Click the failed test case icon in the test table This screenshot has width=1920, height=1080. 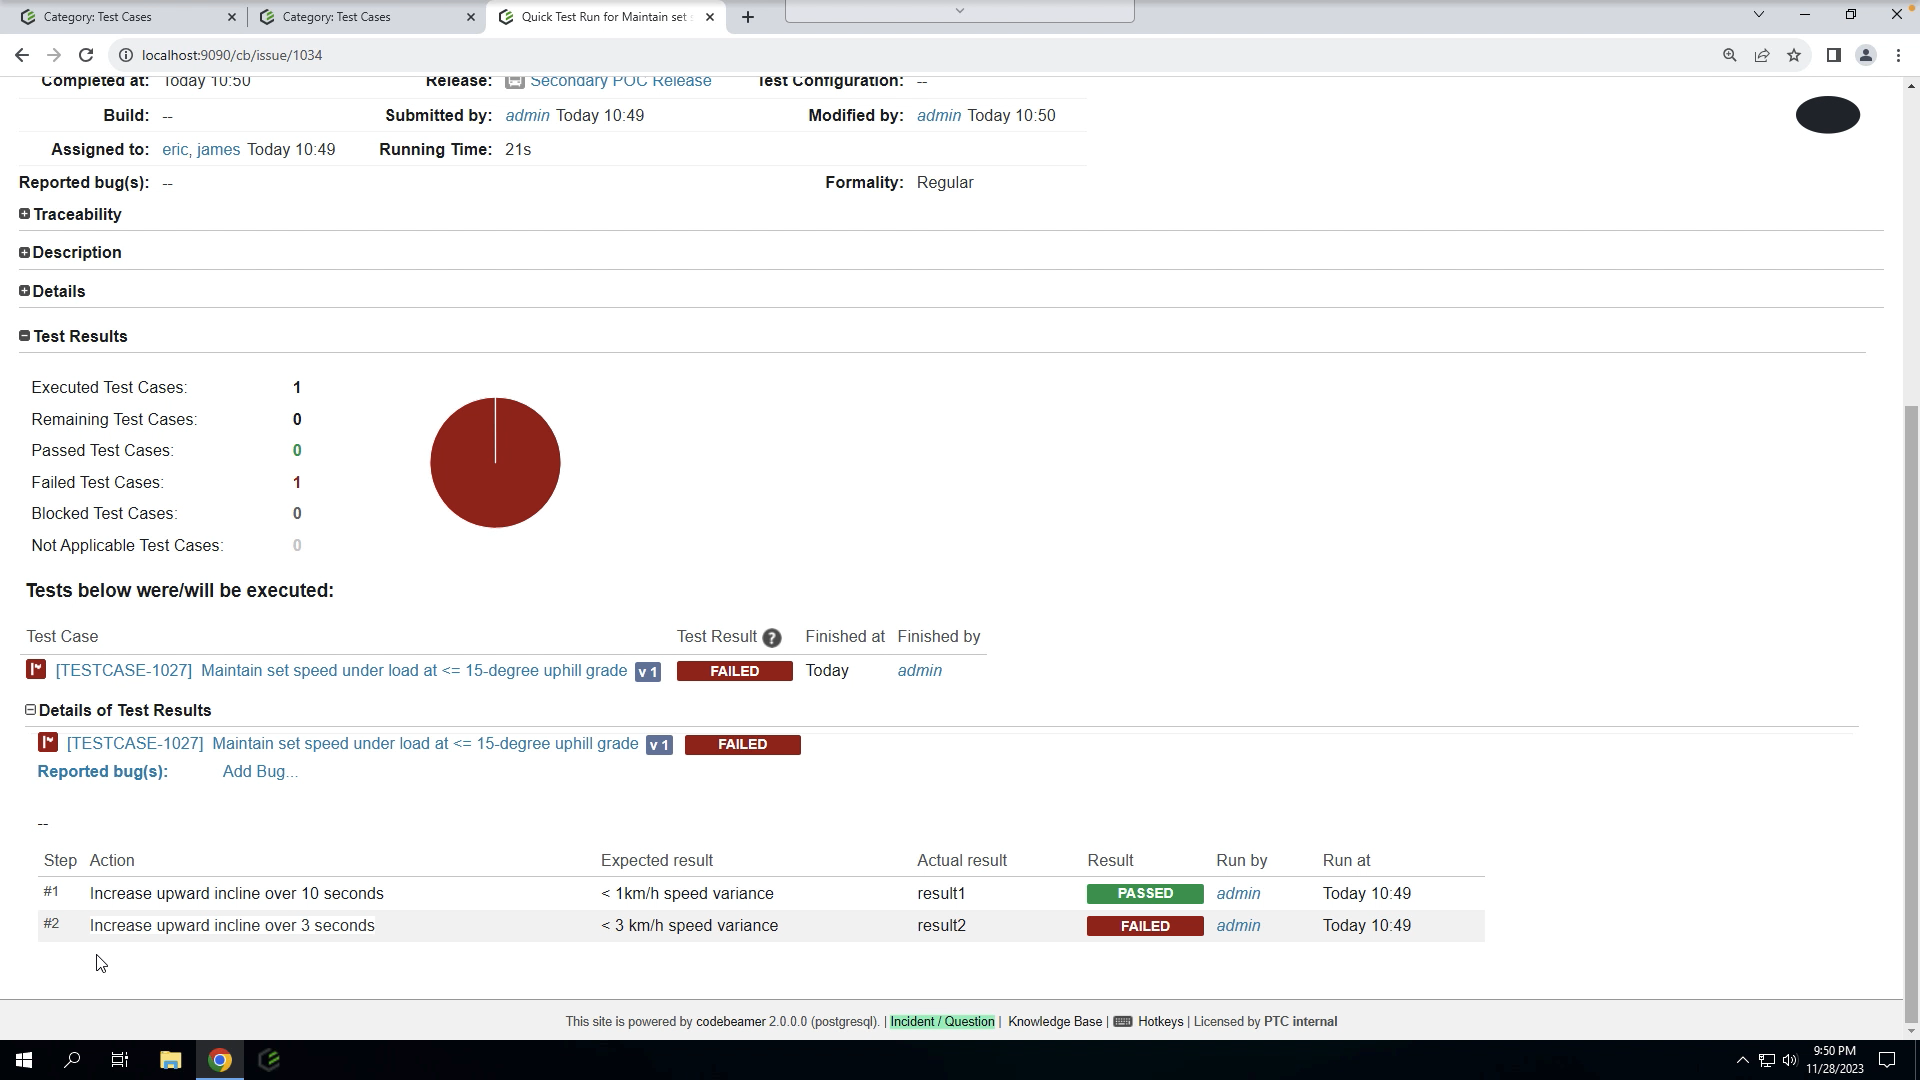click(x=36, y=669)
